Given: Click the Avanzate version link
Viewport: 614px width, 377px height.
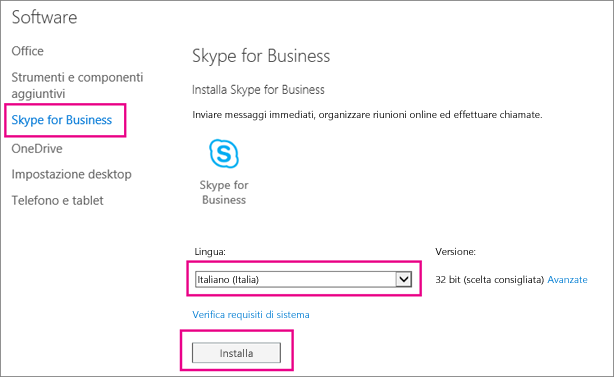Looking at the screenshot, I should [x=567, y=280].
